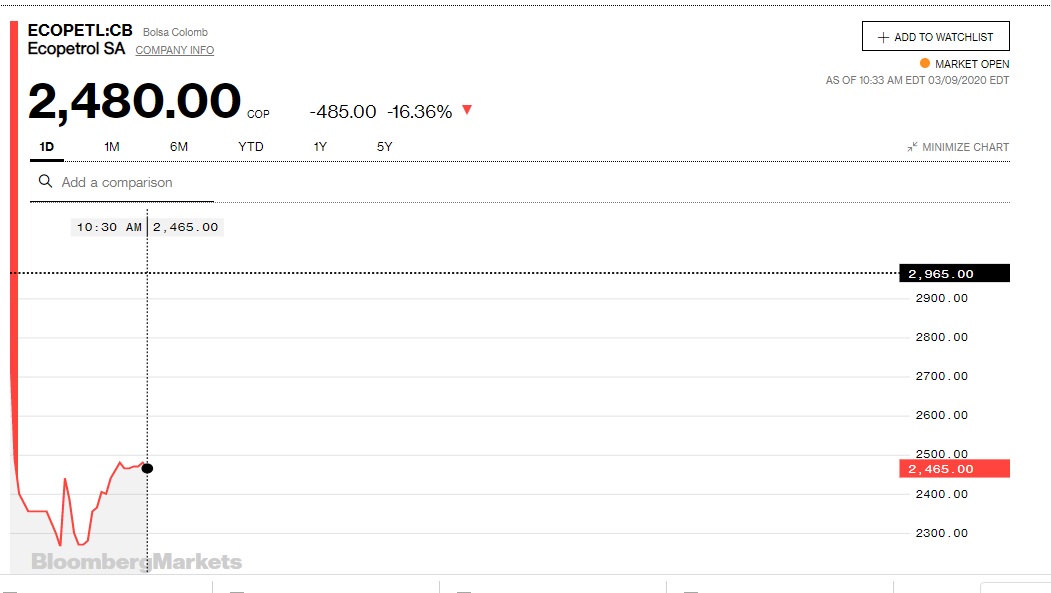The height and width of the screenshot is (593, 1051).
Task: Click the BloombergMarkets watermark logo
Action: click(x=136, y=561)
